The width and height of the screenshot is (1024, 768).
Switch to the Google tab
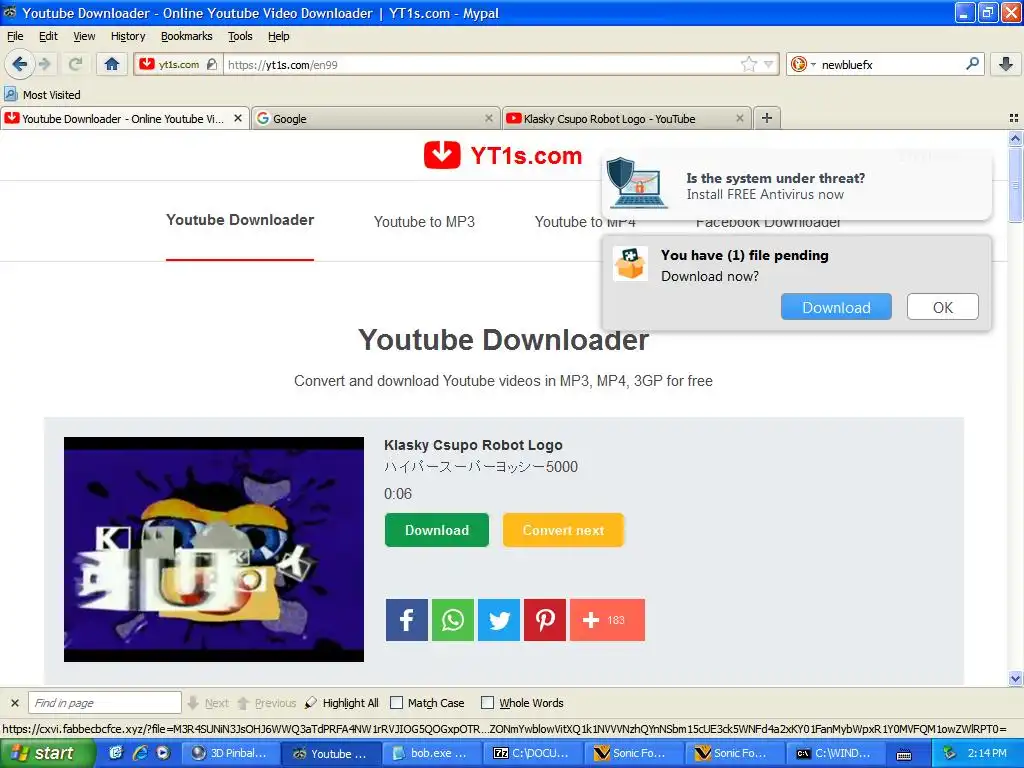(376, 118)
